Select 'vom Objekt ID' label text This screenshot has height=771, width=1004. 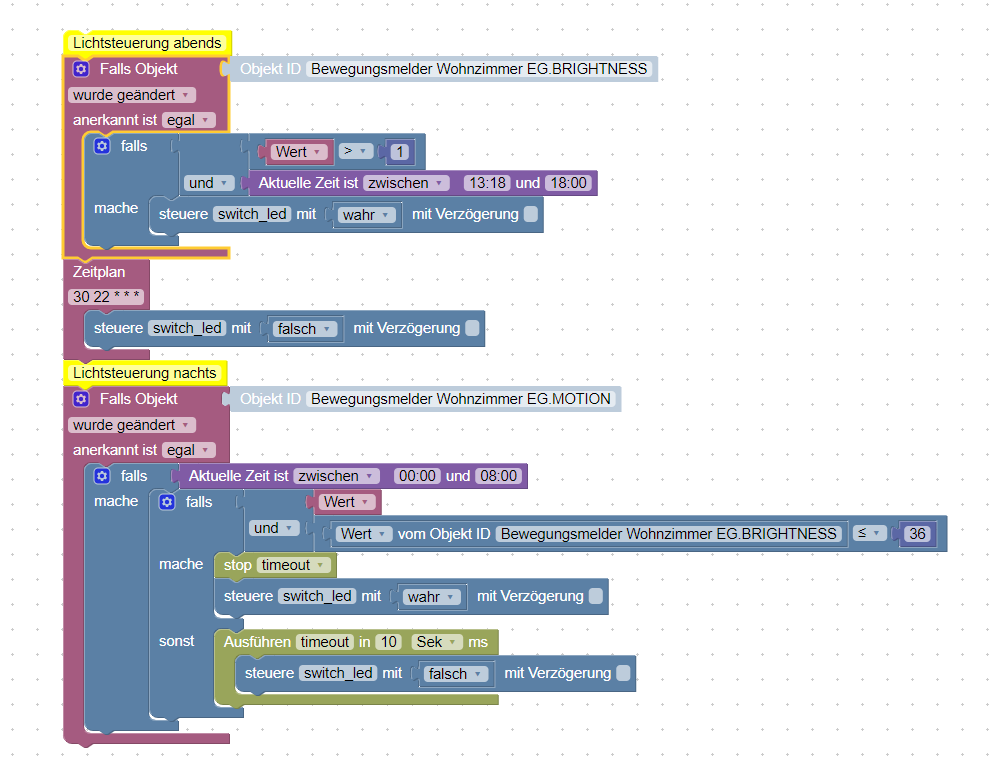[x=444, y=534]
